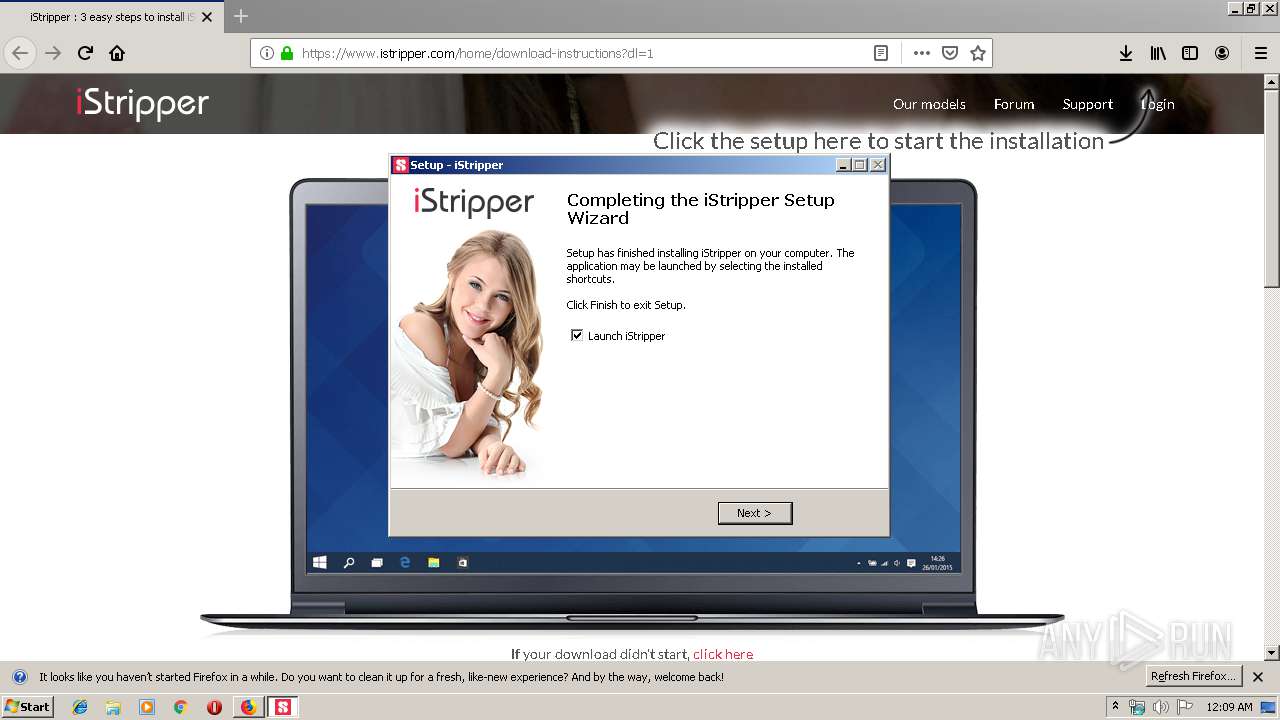Image resolution: width=1280 pixels, height=720 pixels.
Task: Go forward using the Firefox forward arrow
Action: (53, 53)
